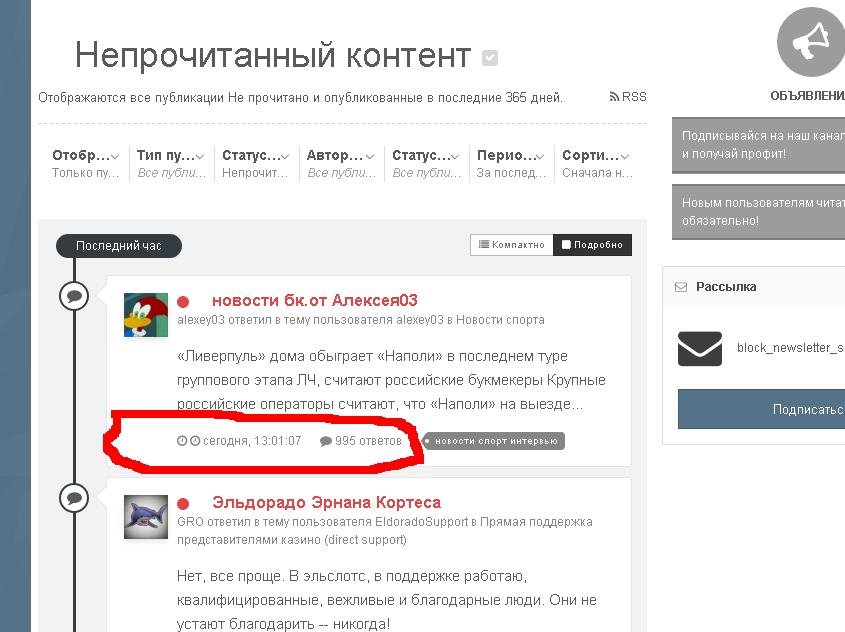
Task: Toggle the checkmark next to Непрочитанный контент
Action: tap(489, 58)
